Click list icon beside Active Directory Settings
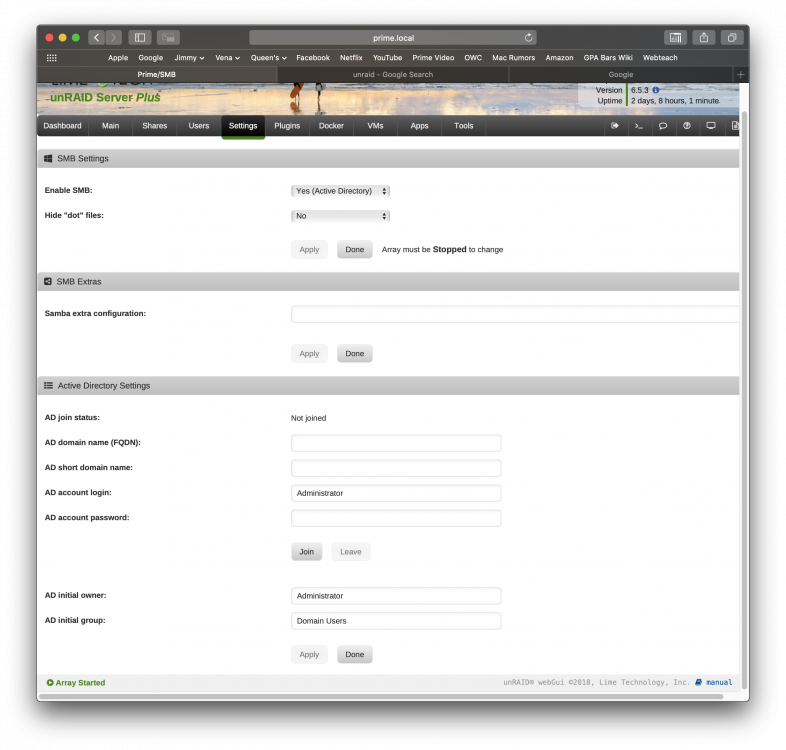This screenshot has height=750, width=786. 48,386
